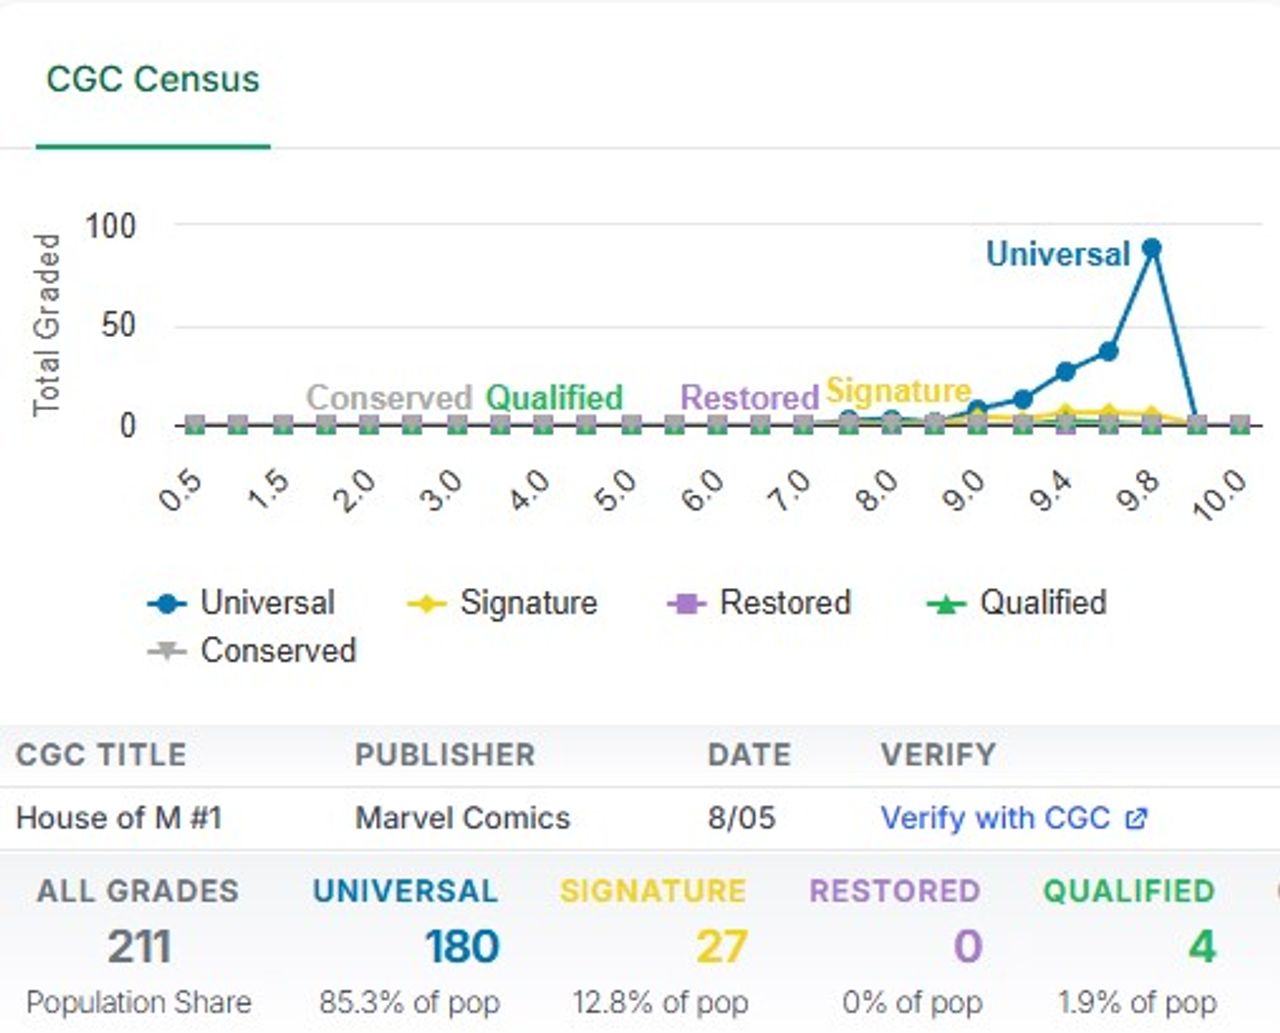Screen dimensions: 1280x1033
Task: Click the external link icon beside Verify with CGC
Action: click(1135, 819)
